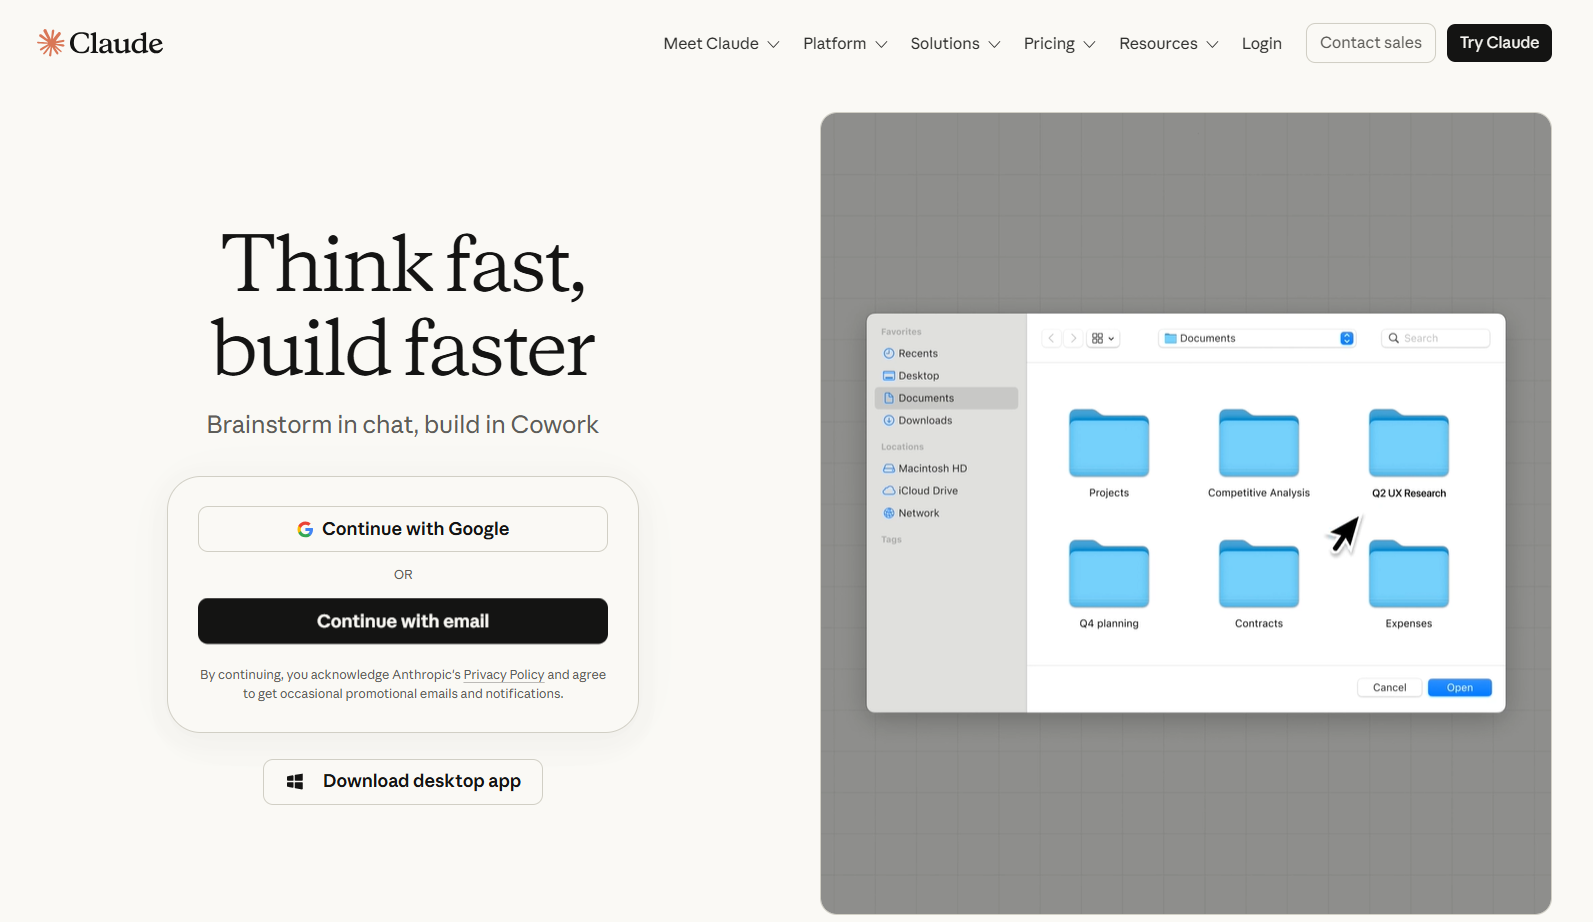
Task: Select the Expenses folder
Action: (x=1409, y=584)
